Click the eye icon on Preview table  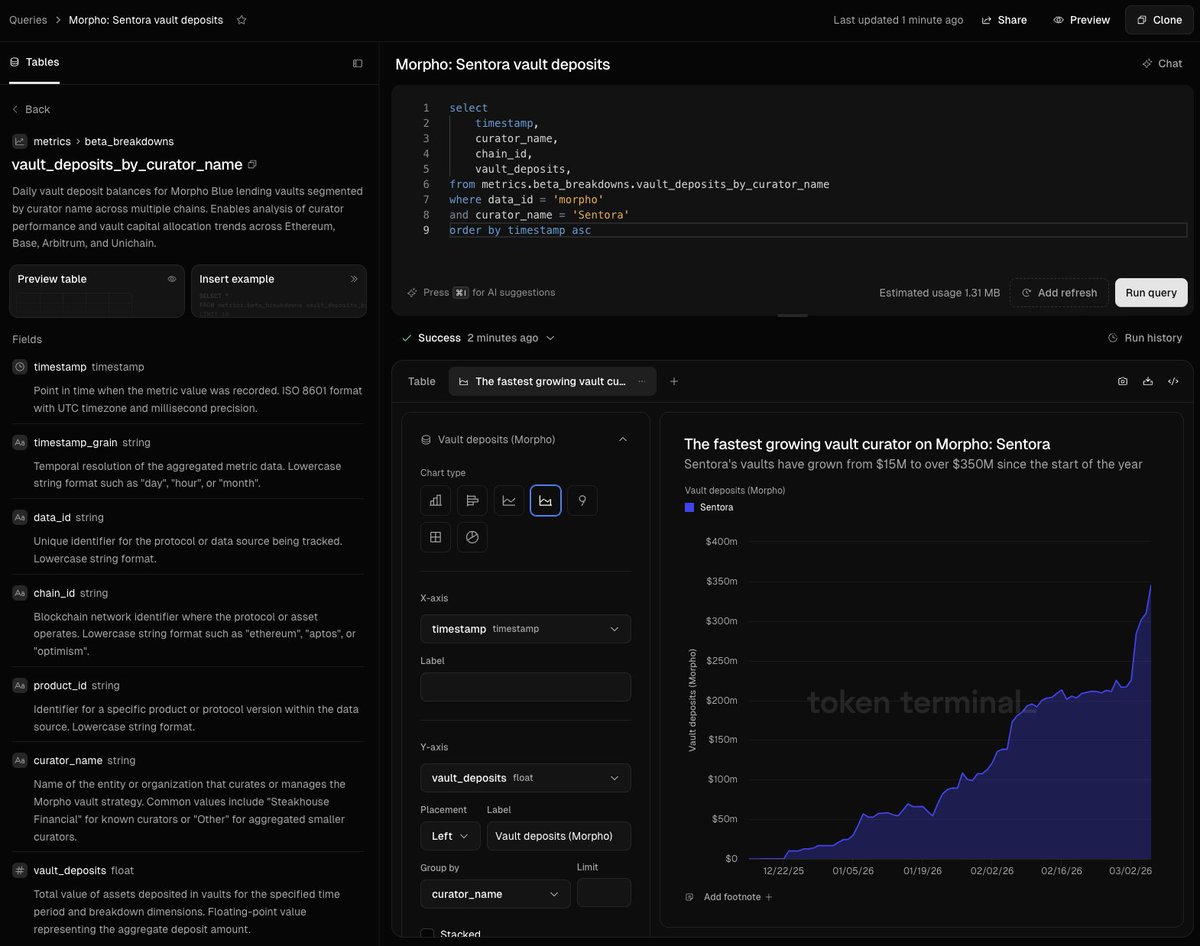[172, 279]
